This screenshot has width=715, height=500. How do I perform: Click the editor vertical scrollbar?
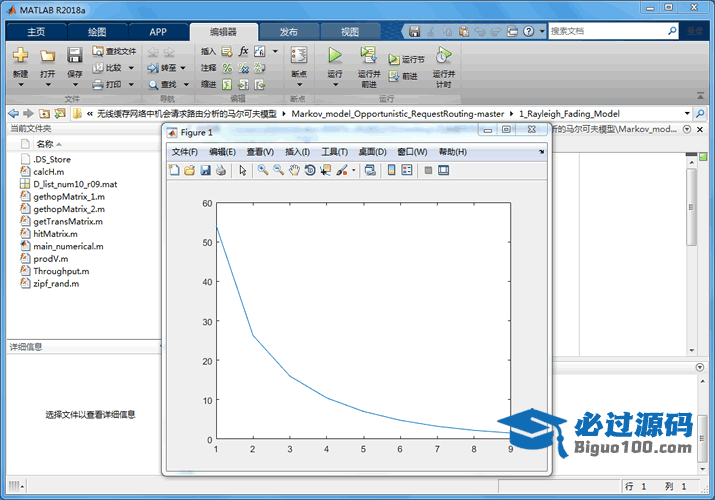click(691, 207)
